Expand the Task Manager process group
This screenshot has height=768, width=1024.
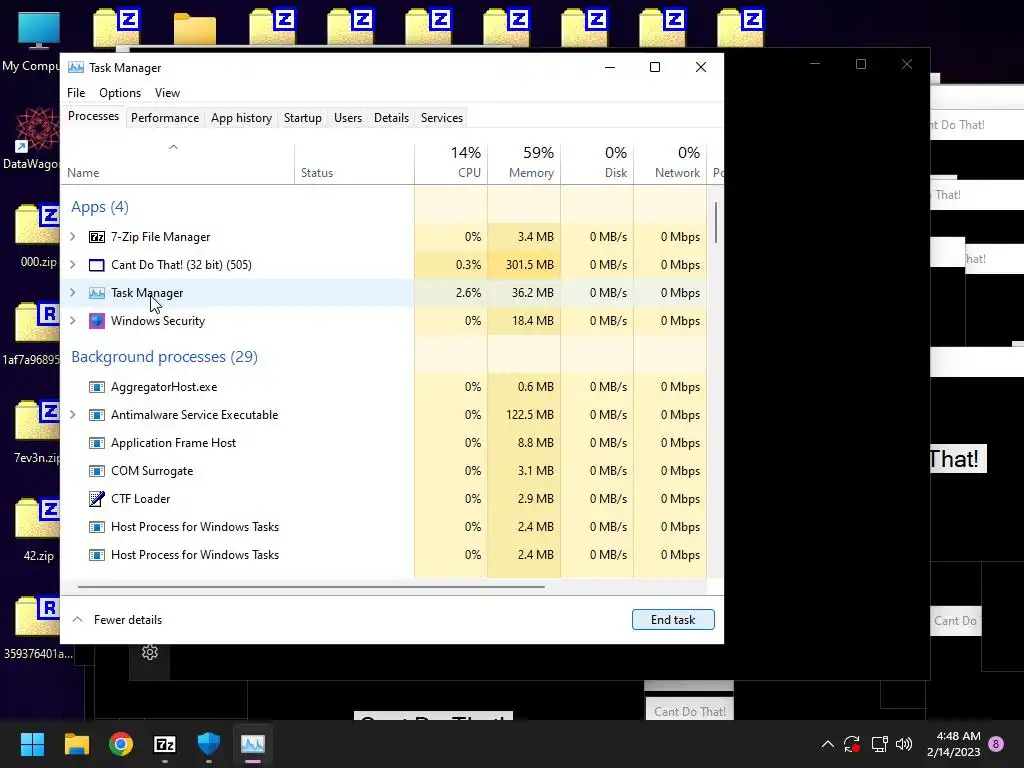72,293
